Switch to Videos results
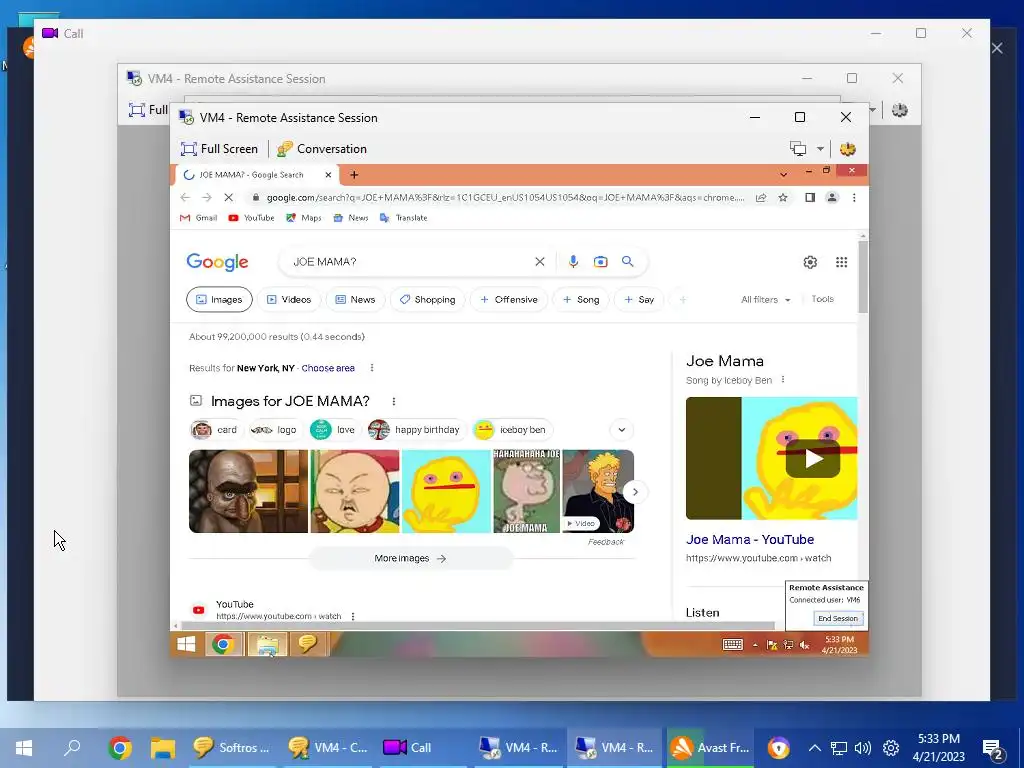Screen dimensions: 1024x768 pos(289,300)
